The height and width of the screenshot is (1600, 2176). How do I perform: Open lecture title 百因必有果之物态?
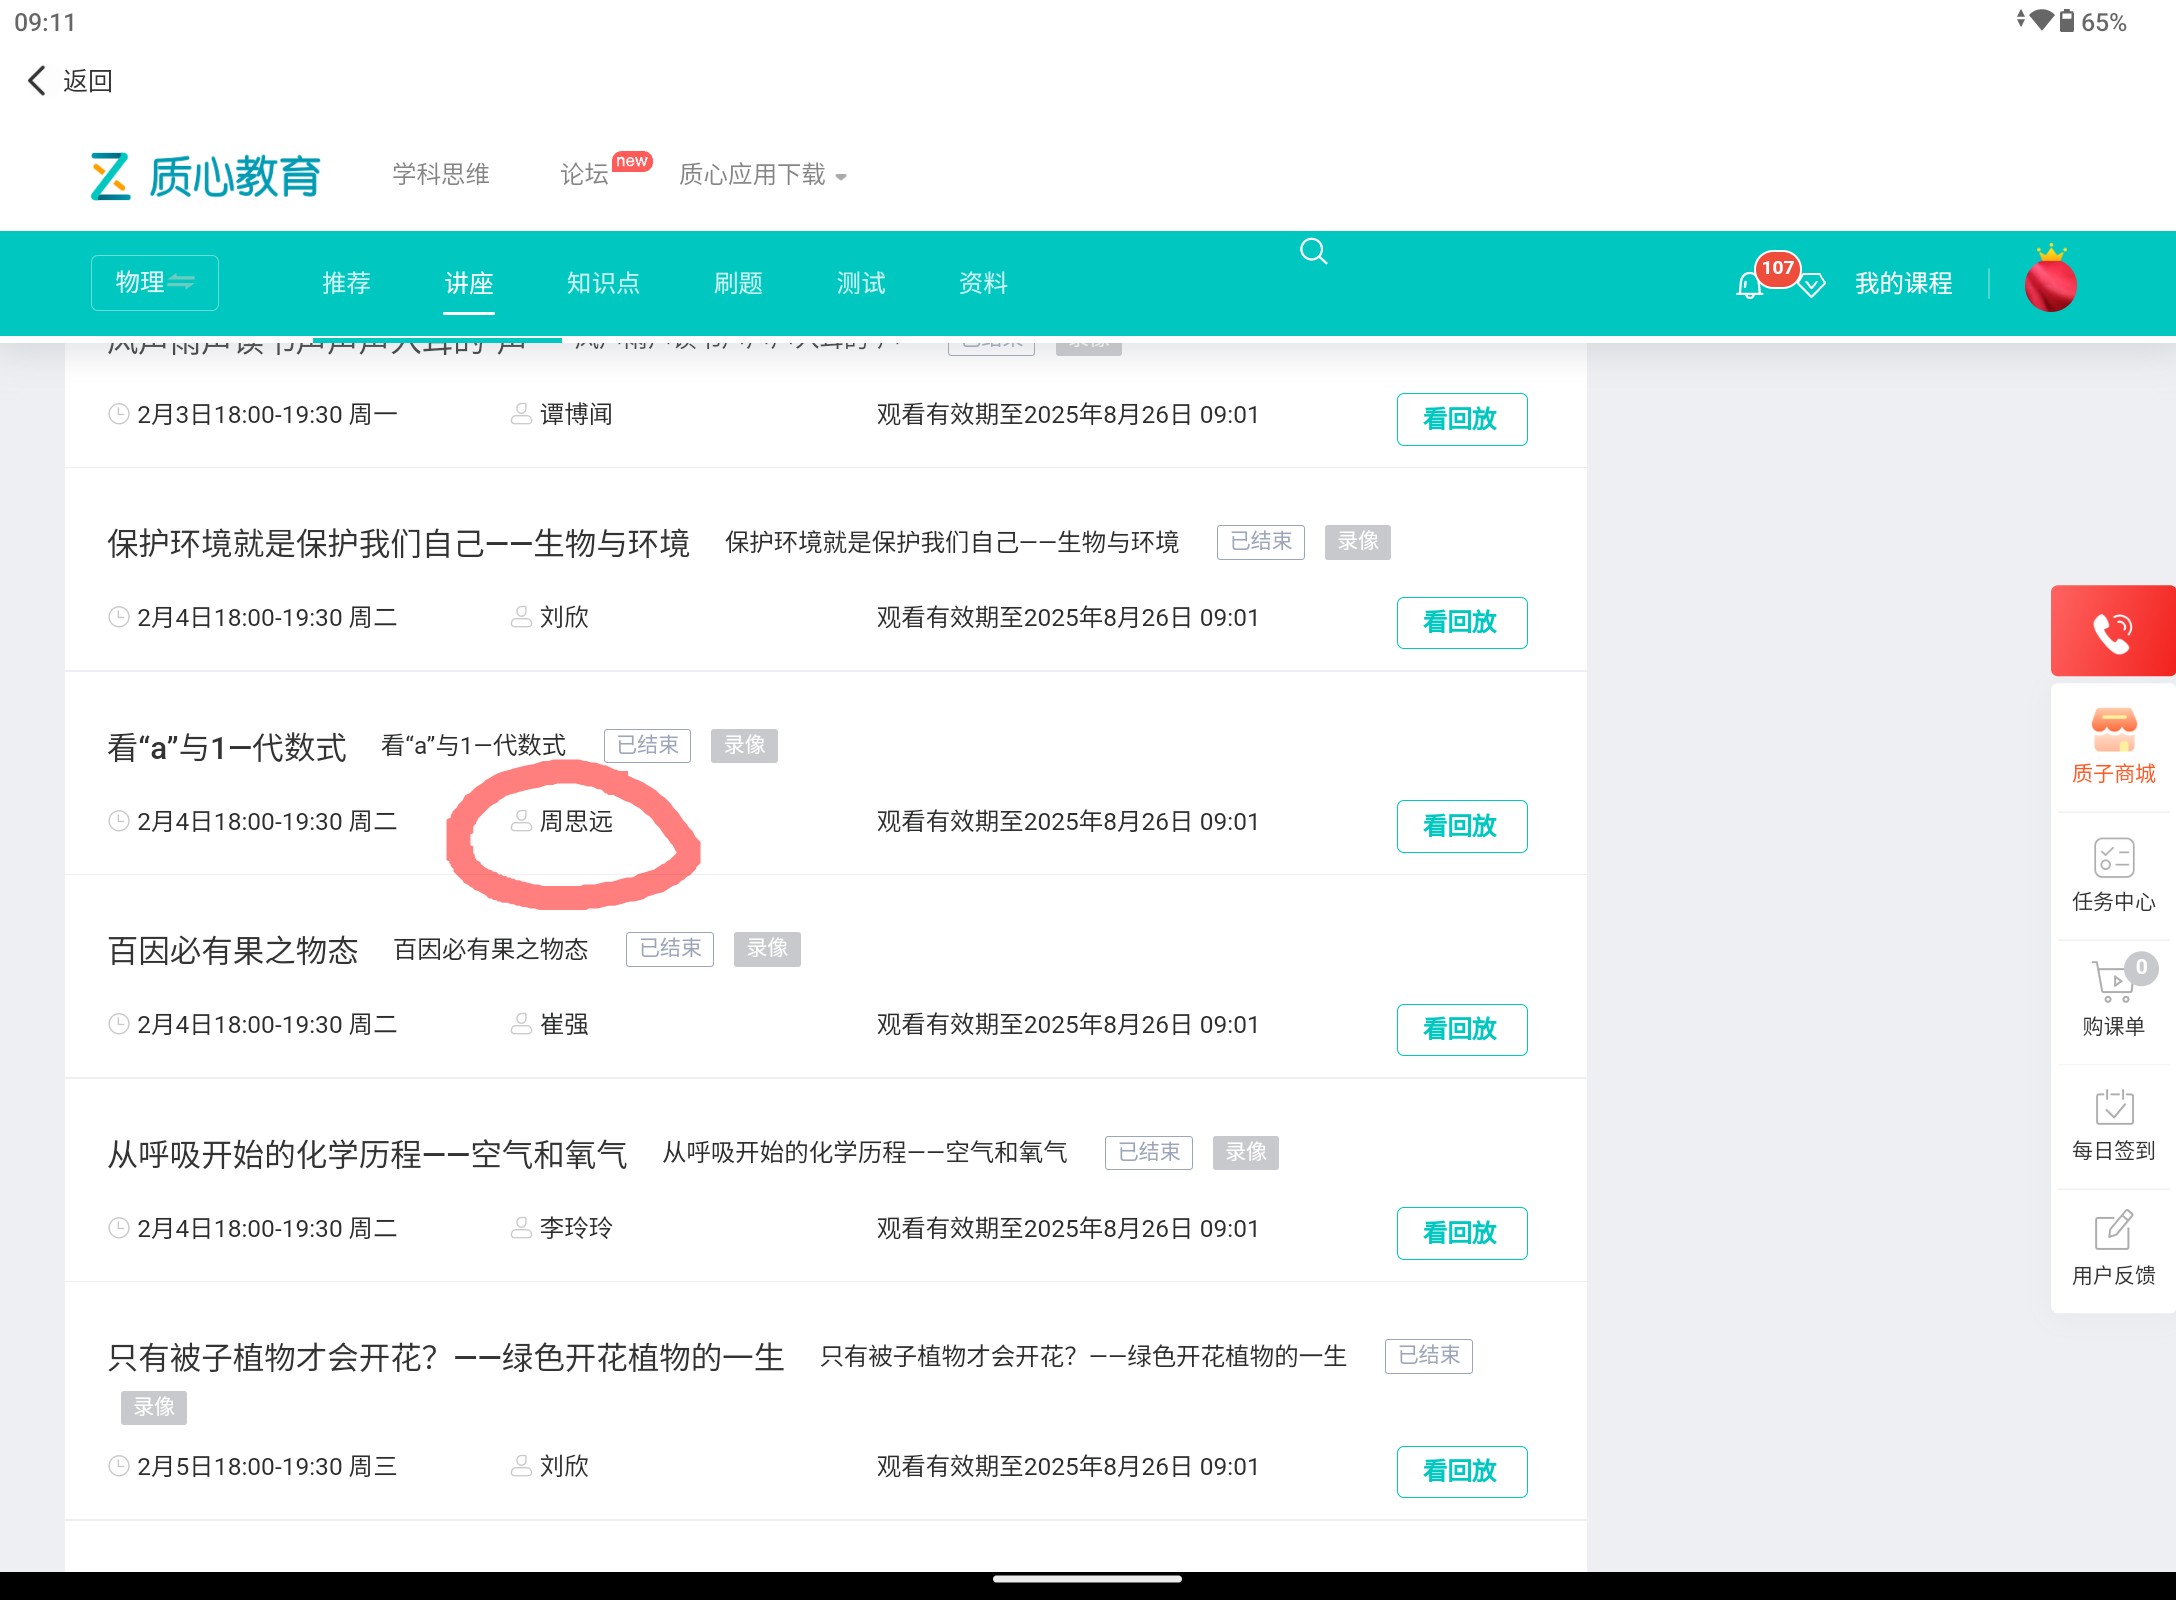pyautogui.click(x=232, y=950)
